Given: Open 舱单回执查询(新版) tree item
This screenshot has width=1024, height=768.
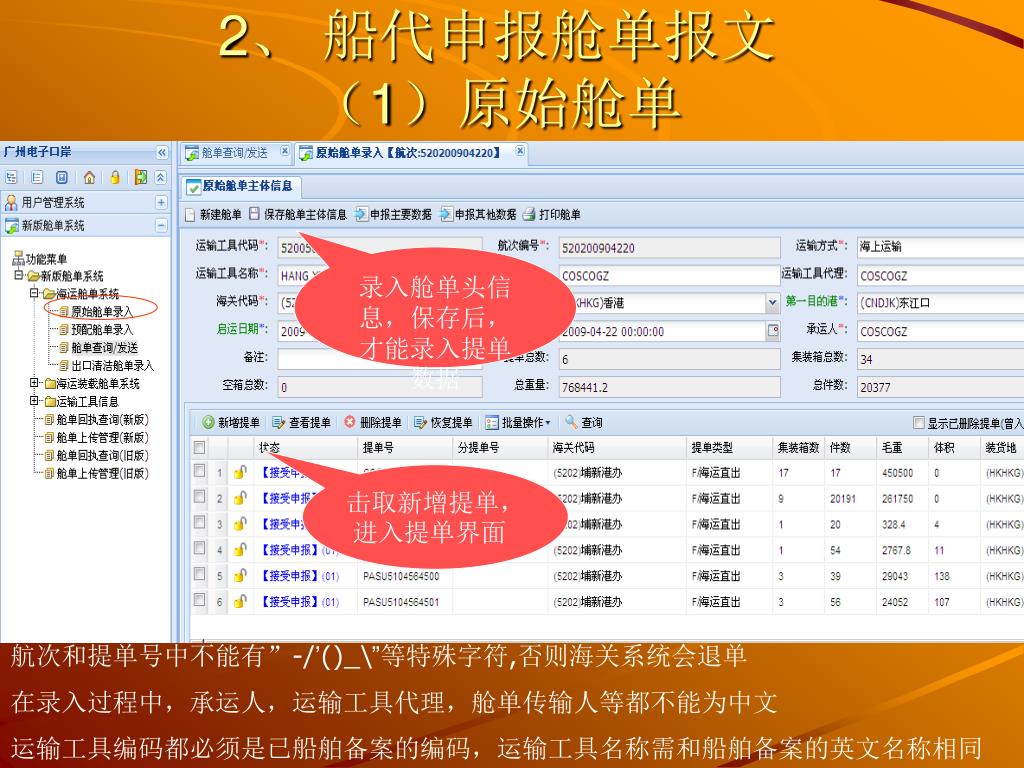Looking at the screenshot, I should 103,419.
